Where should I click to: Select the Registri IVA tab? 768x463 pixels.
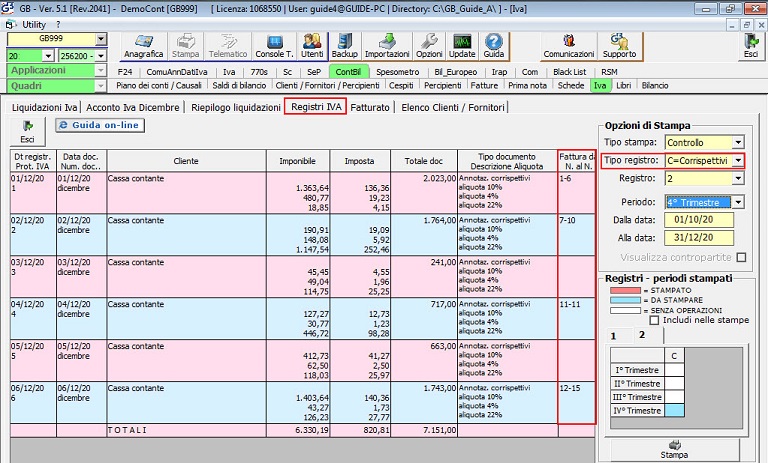point(316,107)
